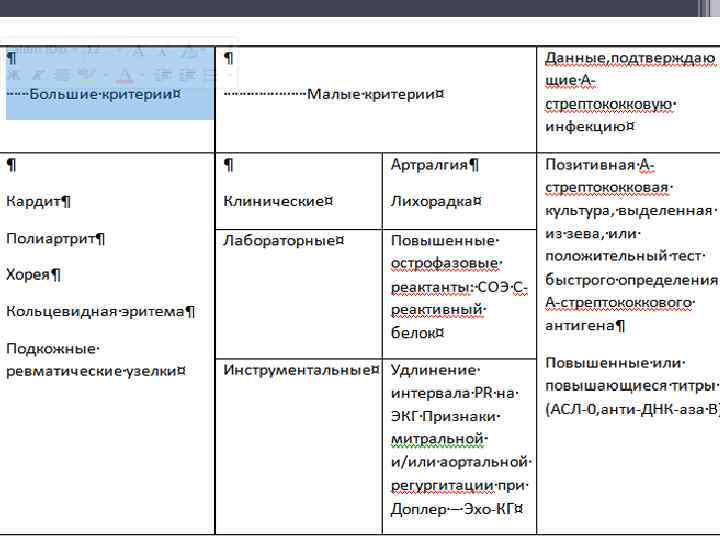Click faded bold Ж button in mini toolbar

14,74
